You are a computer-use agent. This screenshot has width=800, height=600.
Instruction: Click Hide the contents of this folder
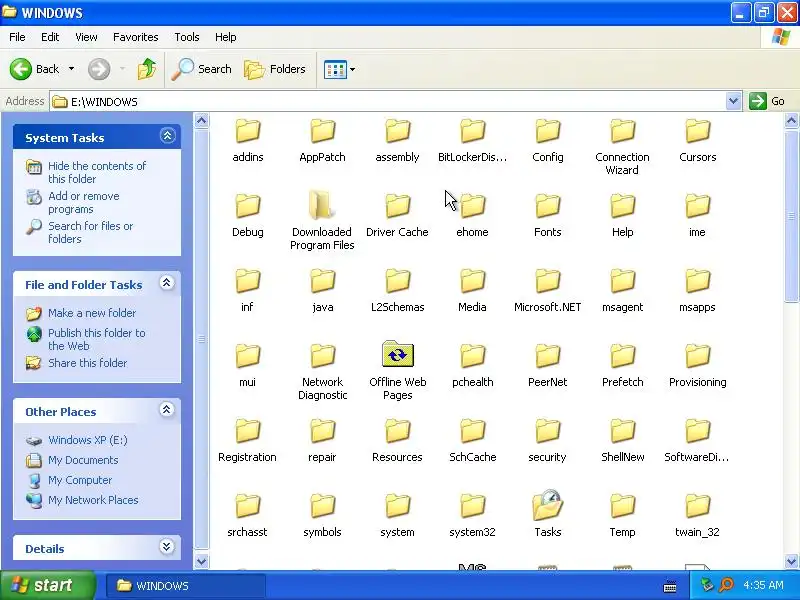click(x=97, y=172)
